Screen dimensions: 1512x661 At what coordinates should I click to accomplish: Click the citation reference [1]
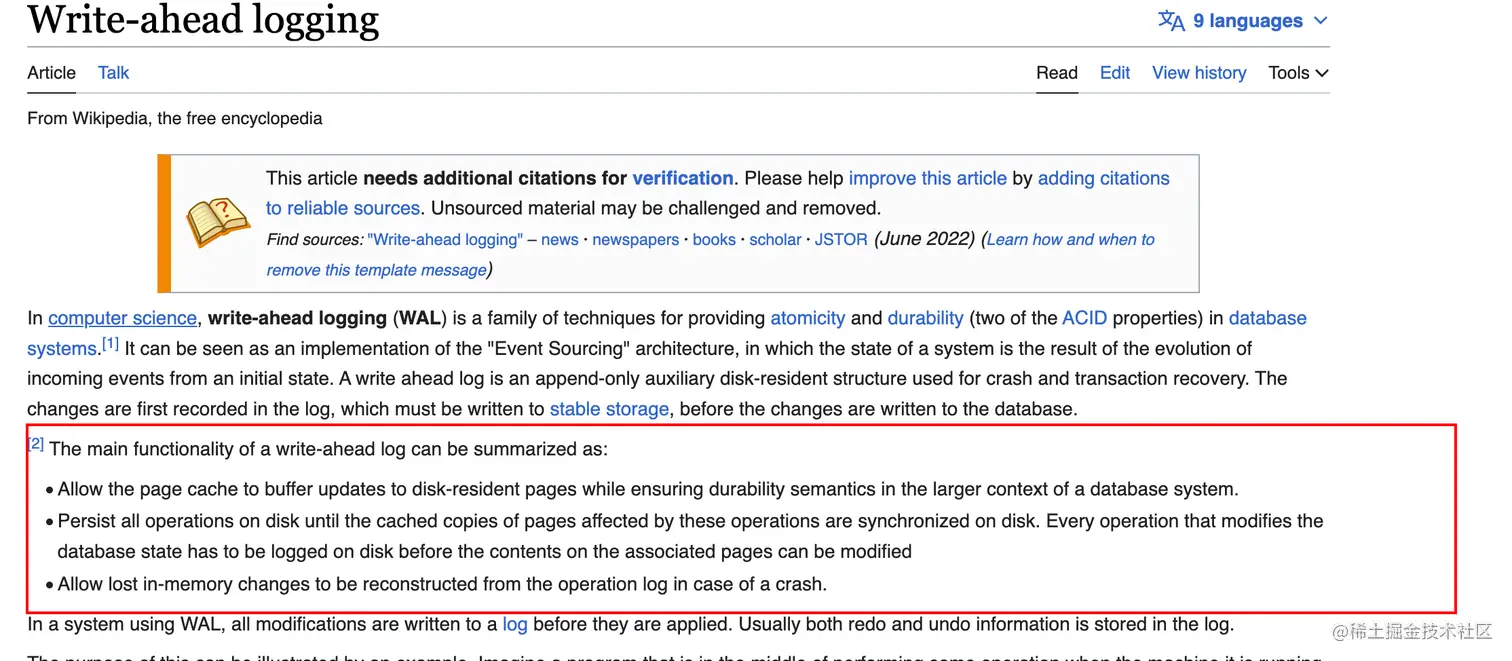click(x=110, y=344)
